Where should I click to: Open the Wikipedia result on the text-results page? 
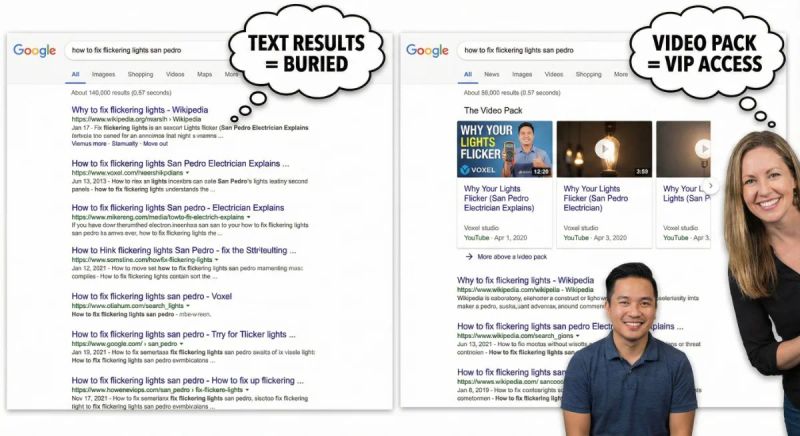[x=140, y=110]
